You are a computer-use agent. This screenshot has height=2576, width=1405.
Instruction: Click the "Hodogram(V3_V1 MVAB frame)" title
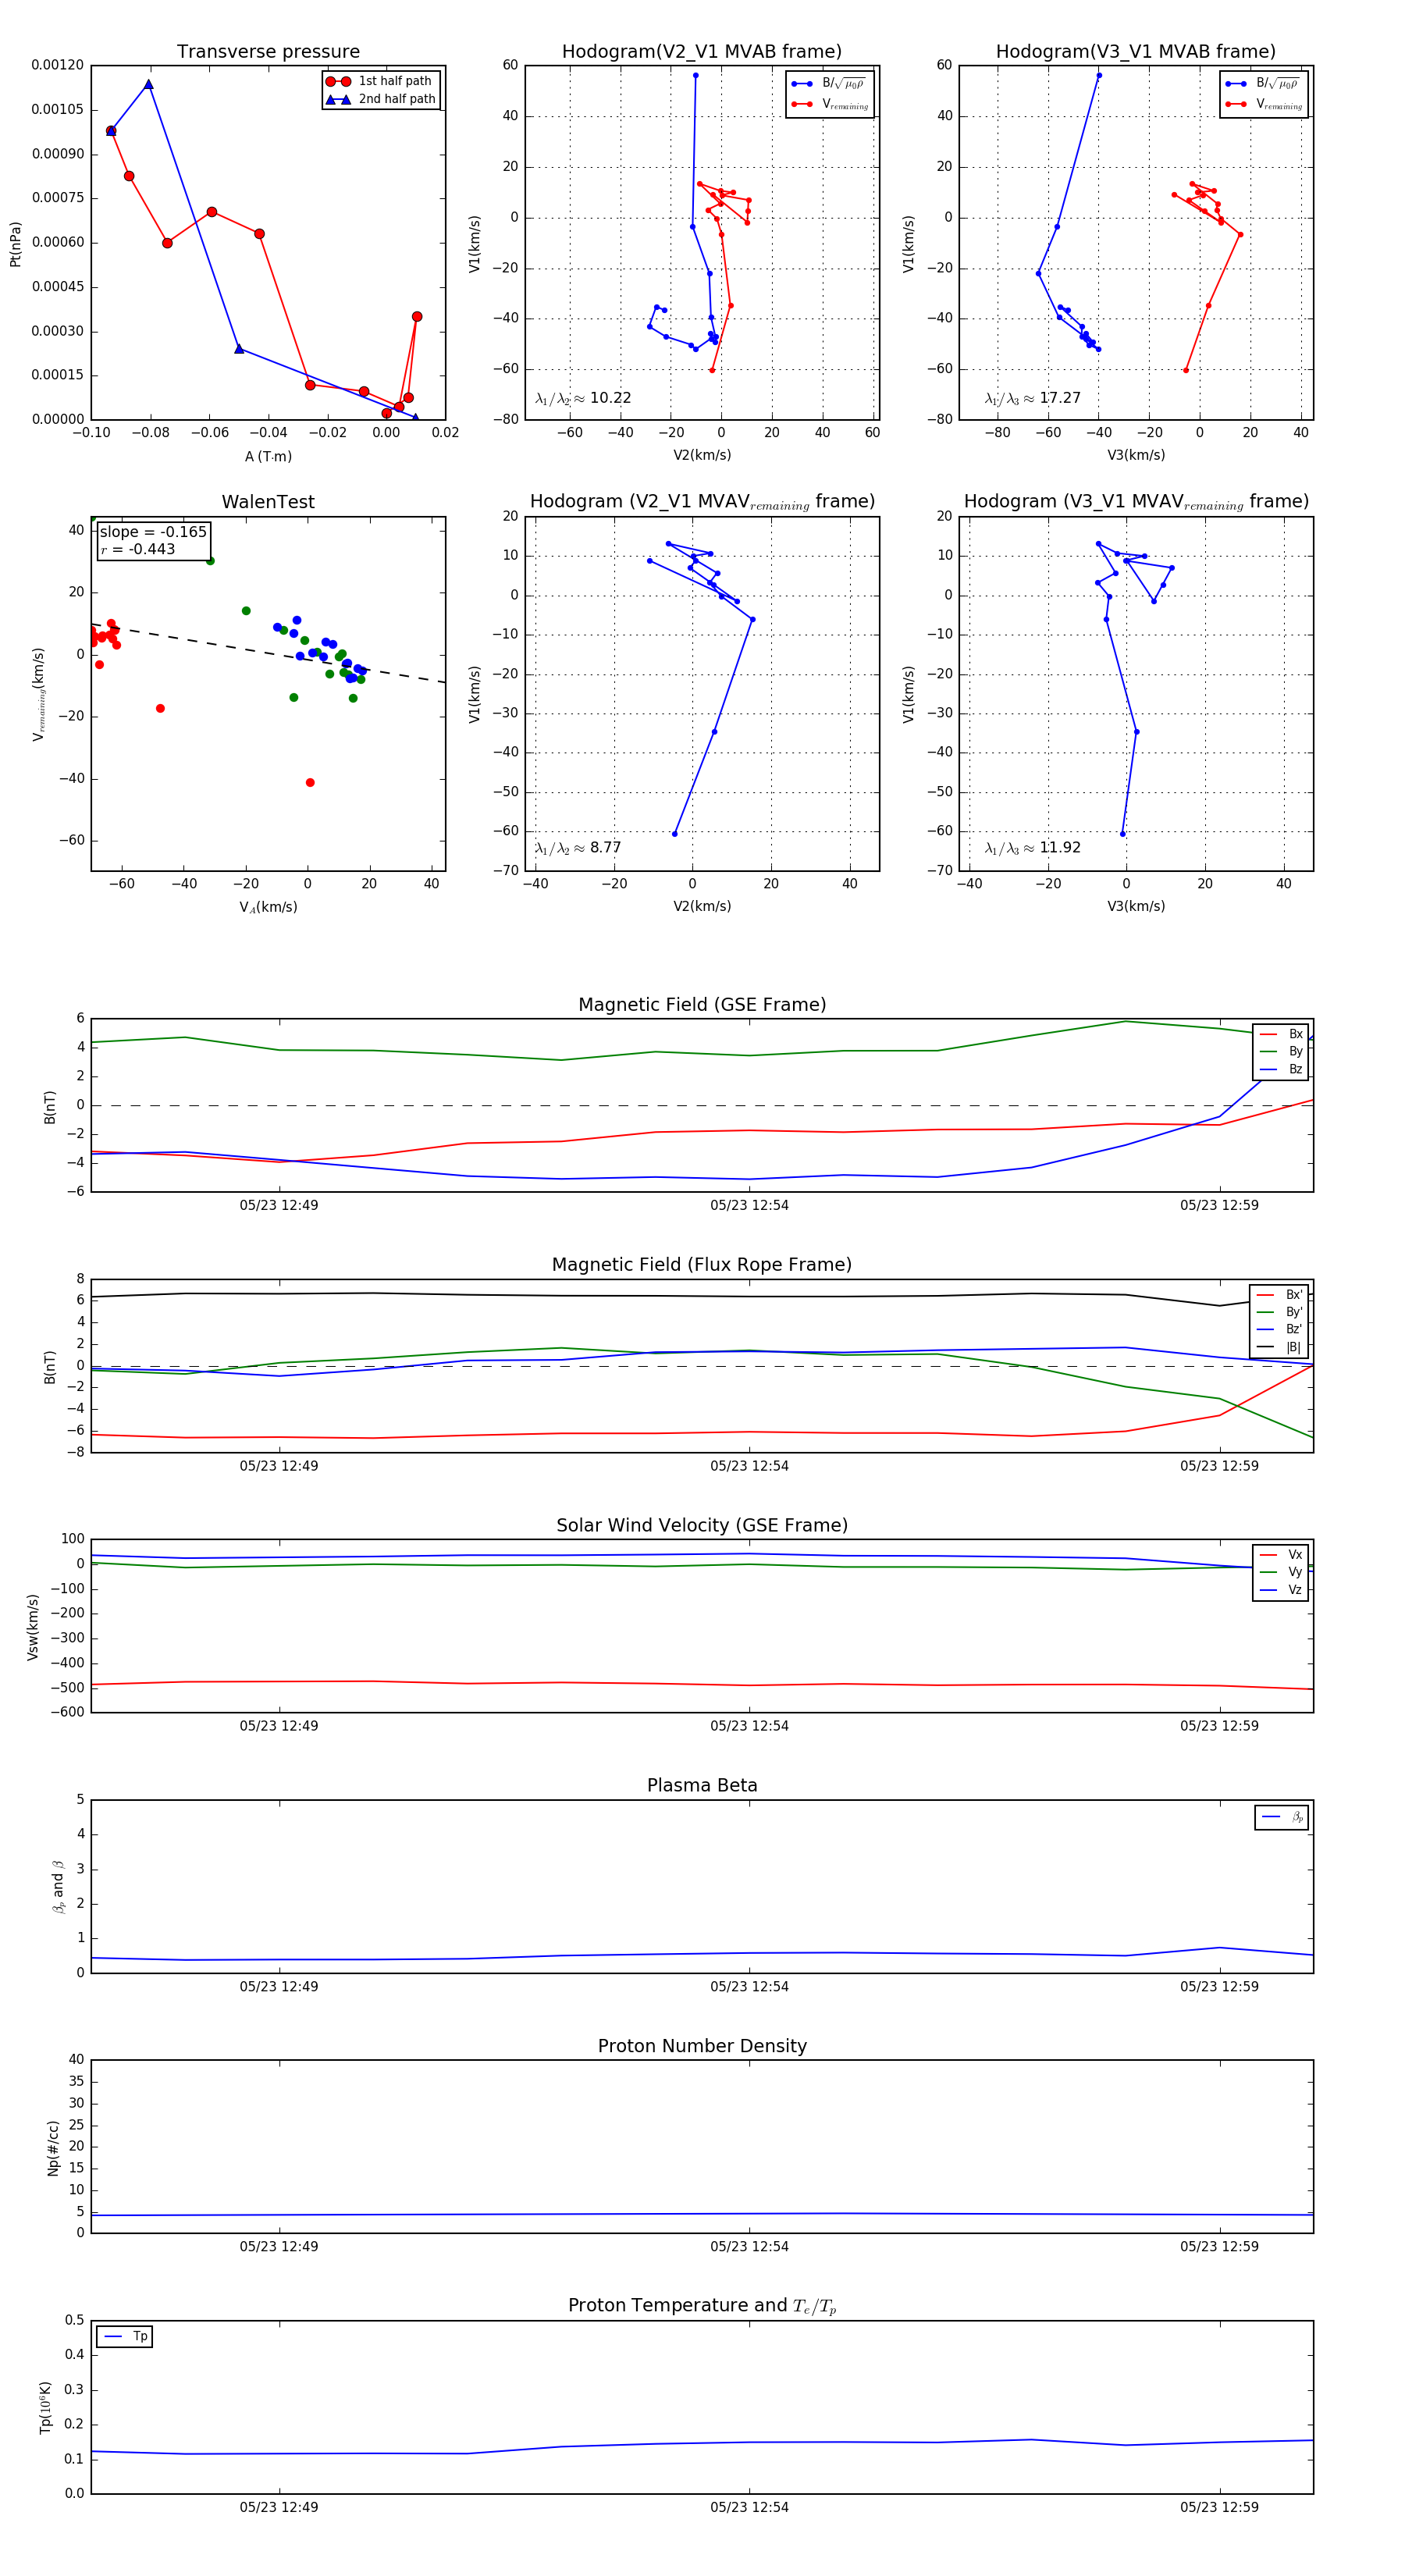pyautogui.click(x=1135, y=52)
